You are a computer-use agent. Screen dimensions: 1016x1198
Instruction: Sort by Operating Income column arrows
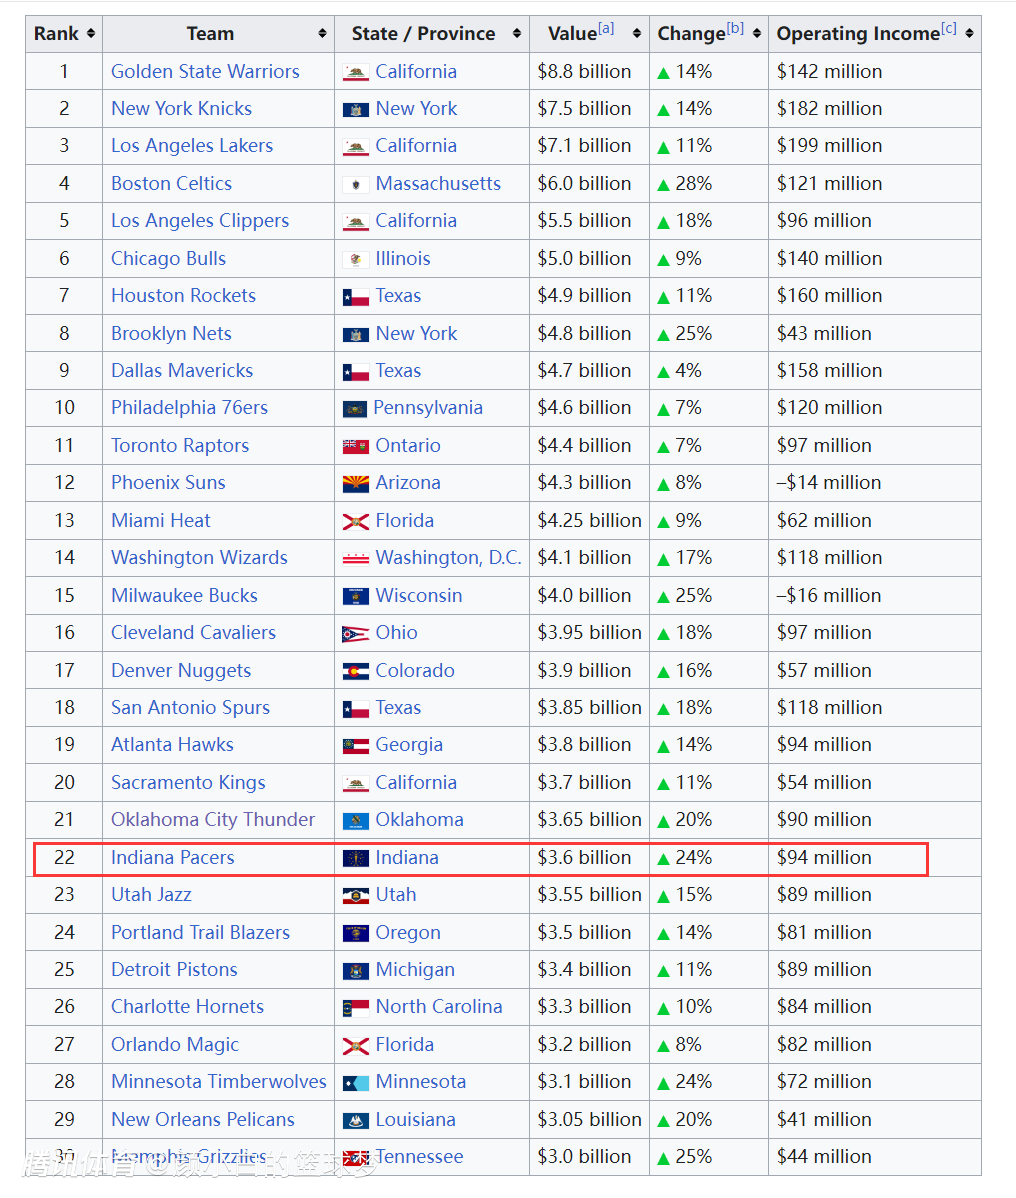968,34
